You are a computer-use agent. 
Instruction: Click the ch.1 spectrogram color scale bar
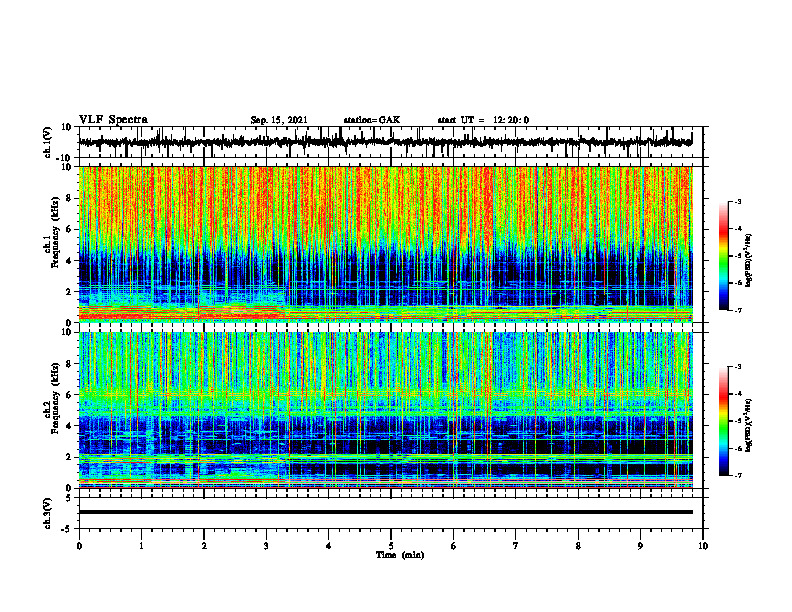[x=723, y=256]
